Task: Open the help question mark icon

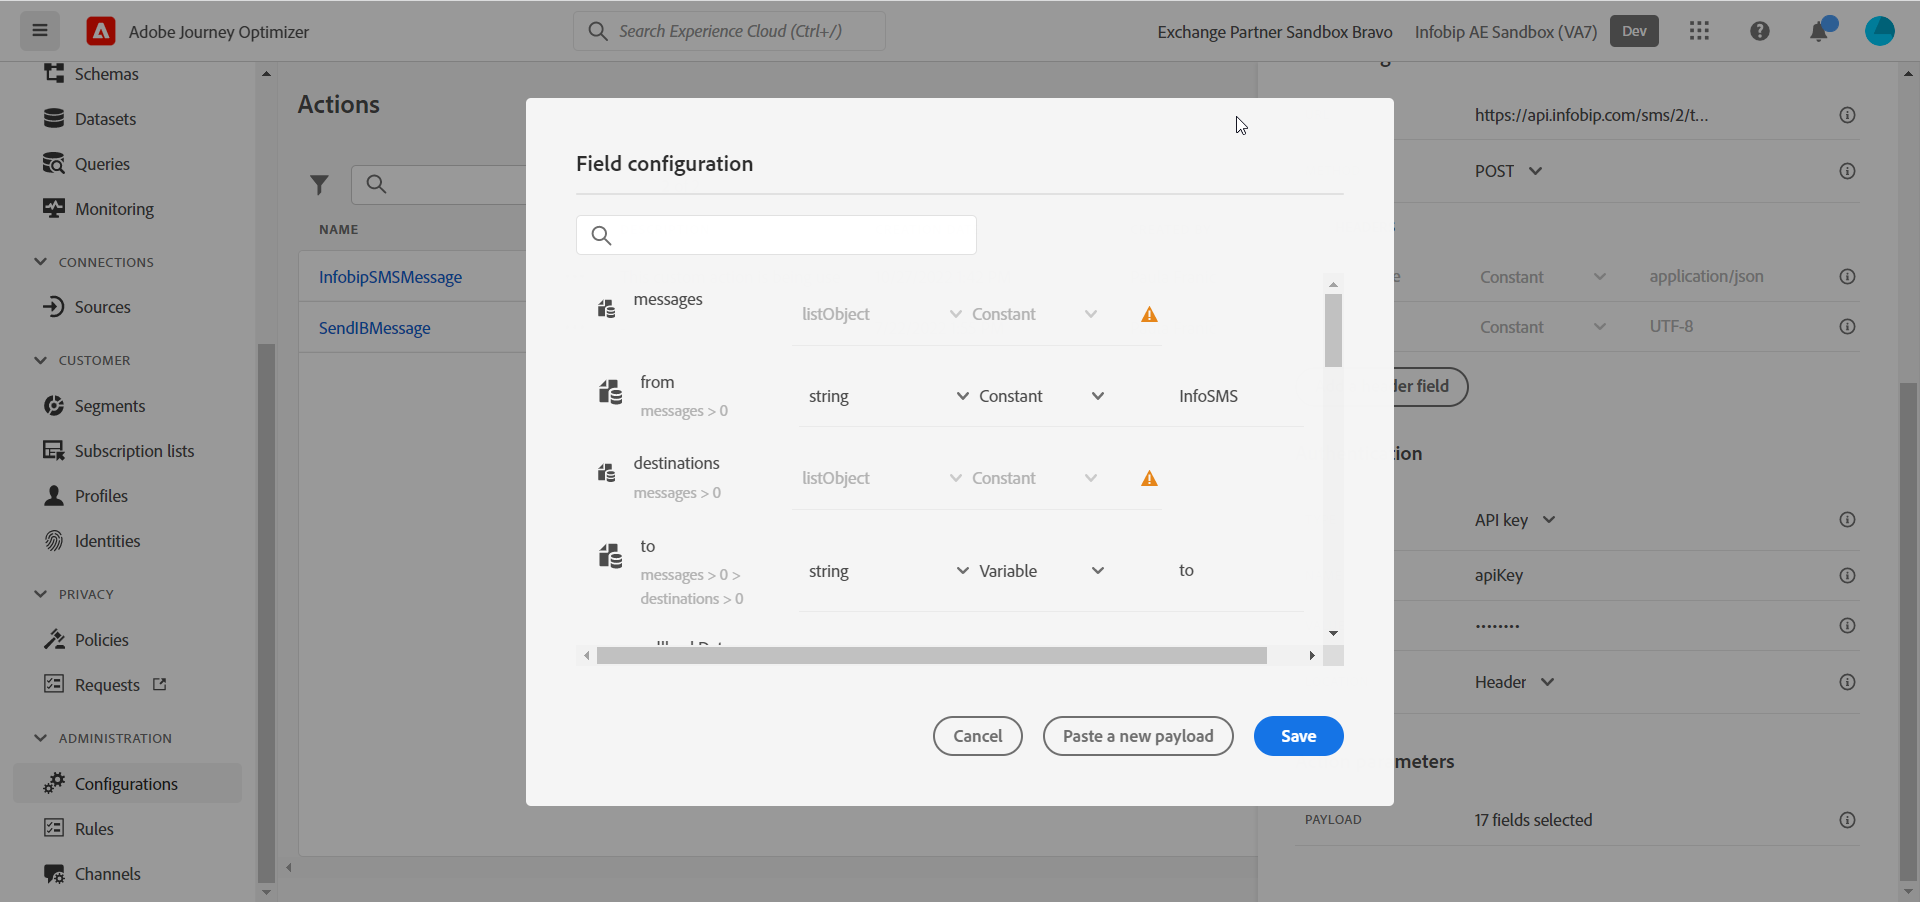Action: click(x=1760, y=31)
